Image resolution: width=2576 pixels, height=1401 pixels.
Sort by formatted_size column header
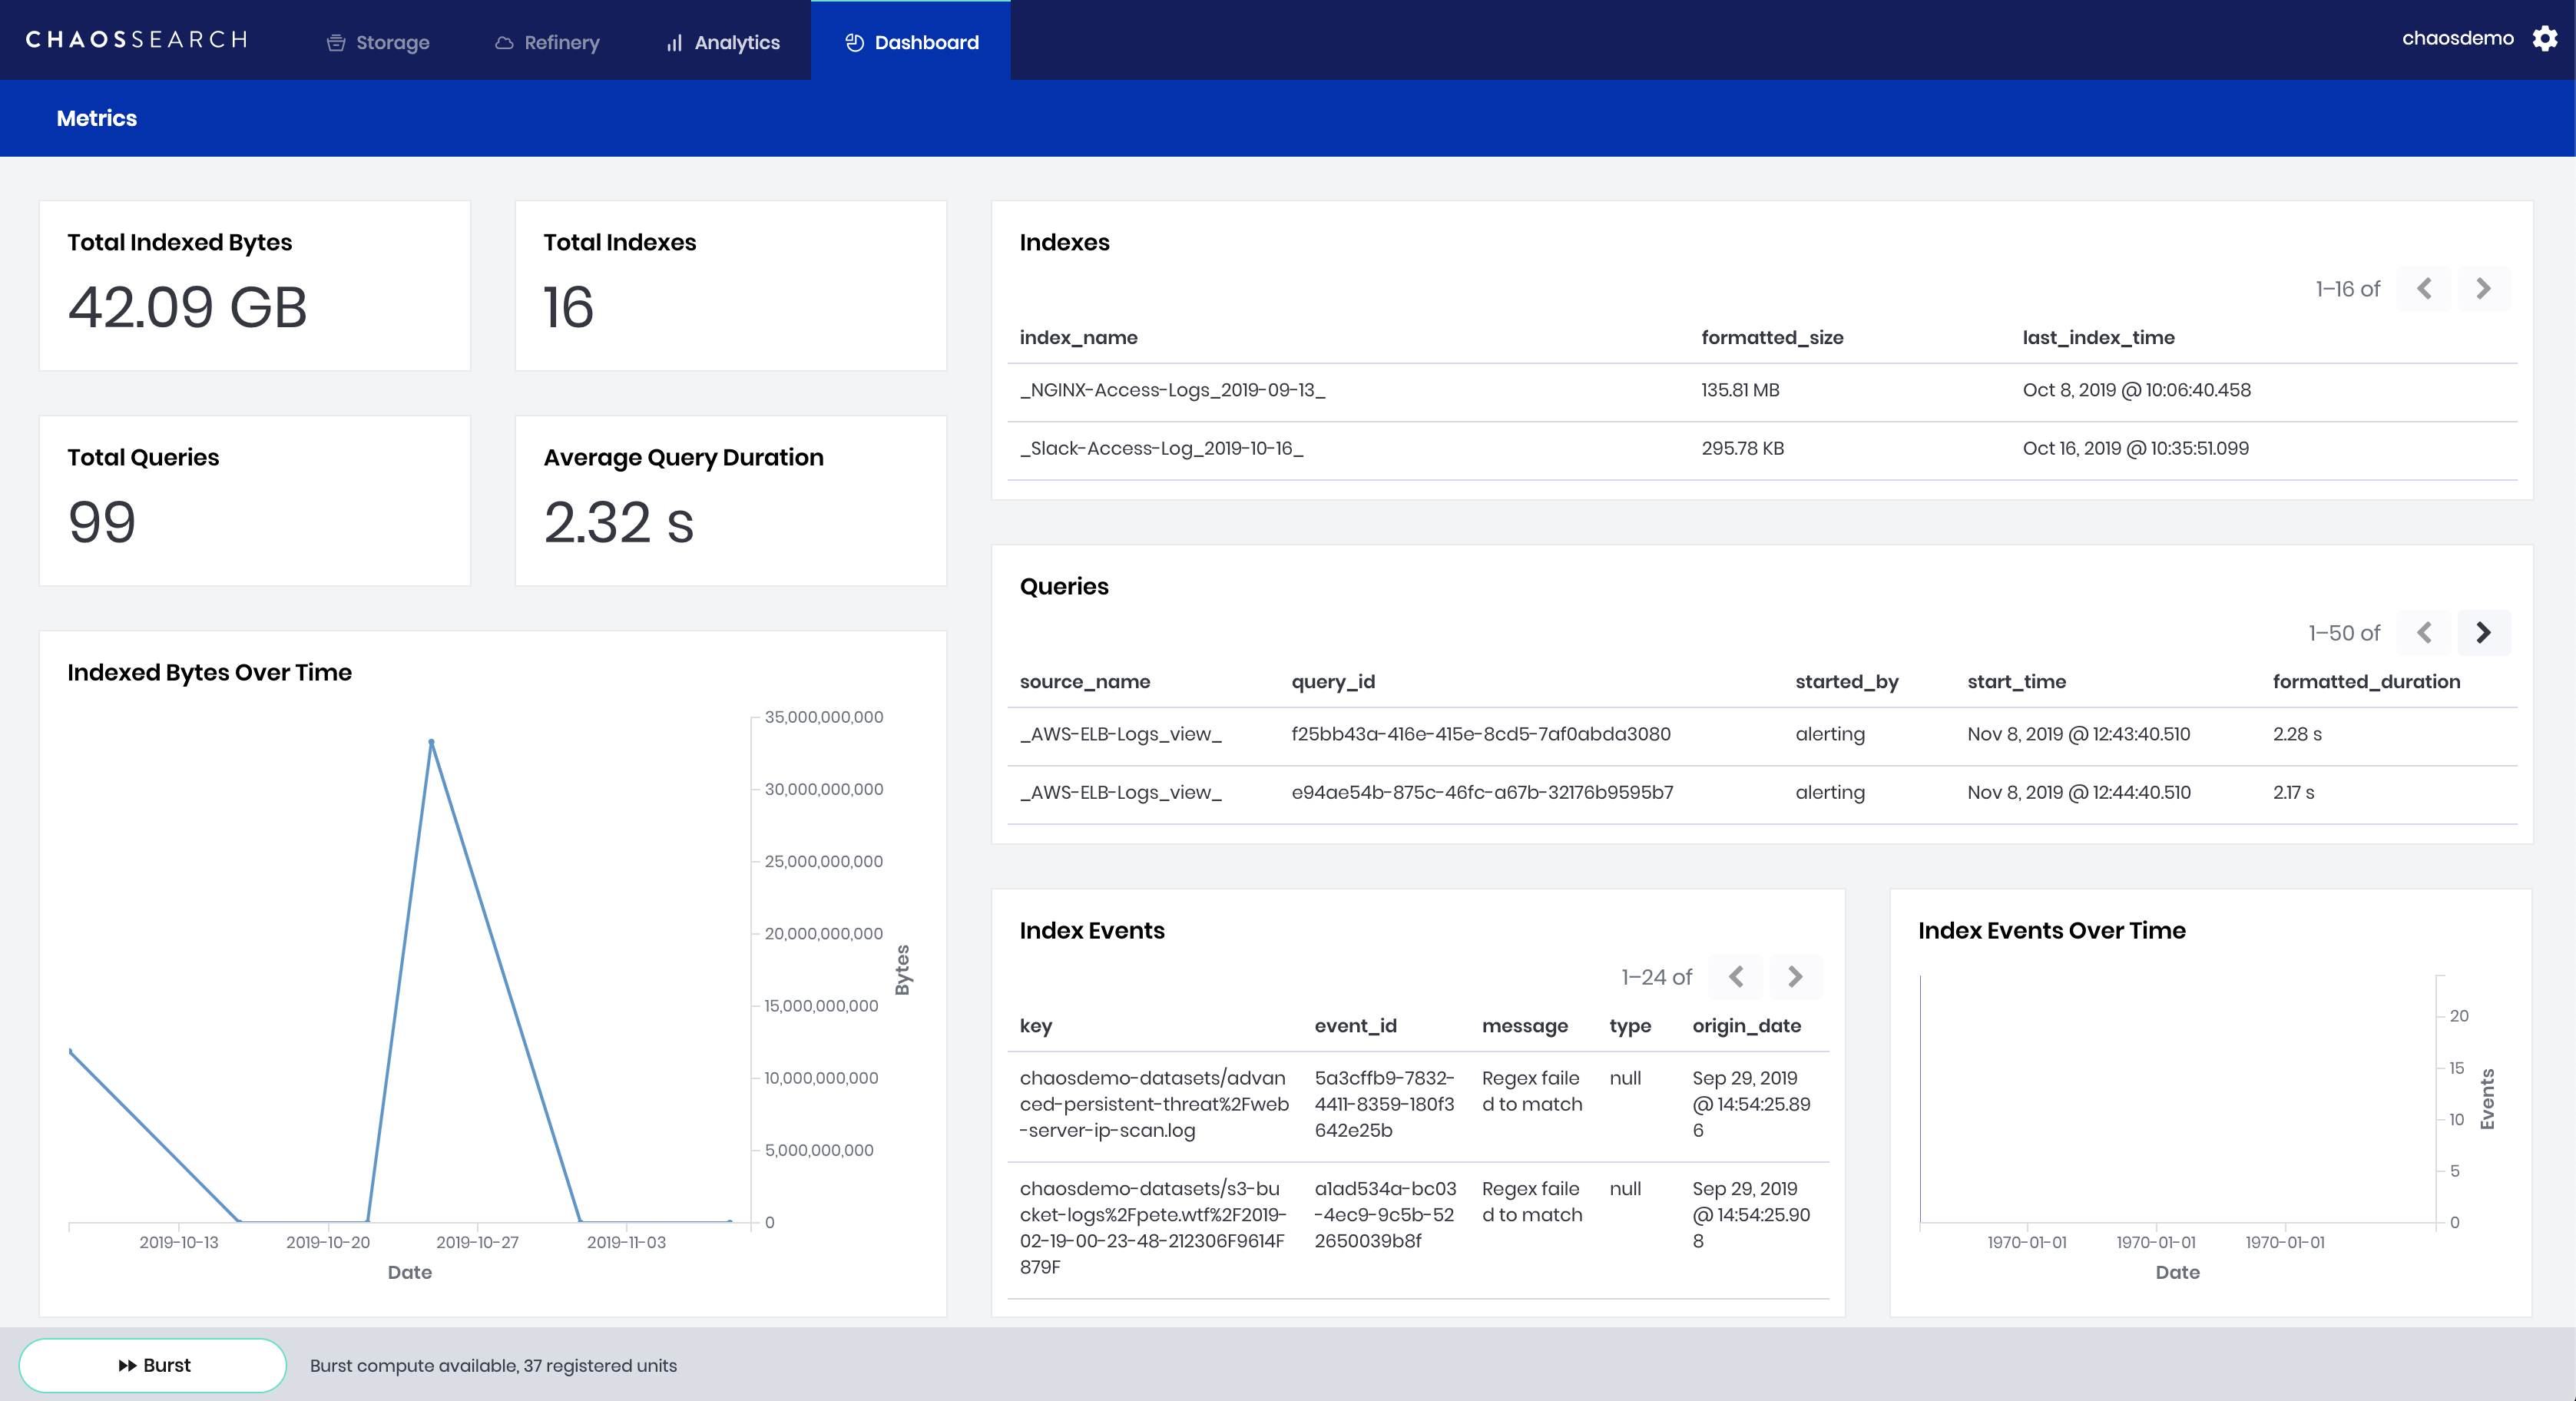(1772, 338)
